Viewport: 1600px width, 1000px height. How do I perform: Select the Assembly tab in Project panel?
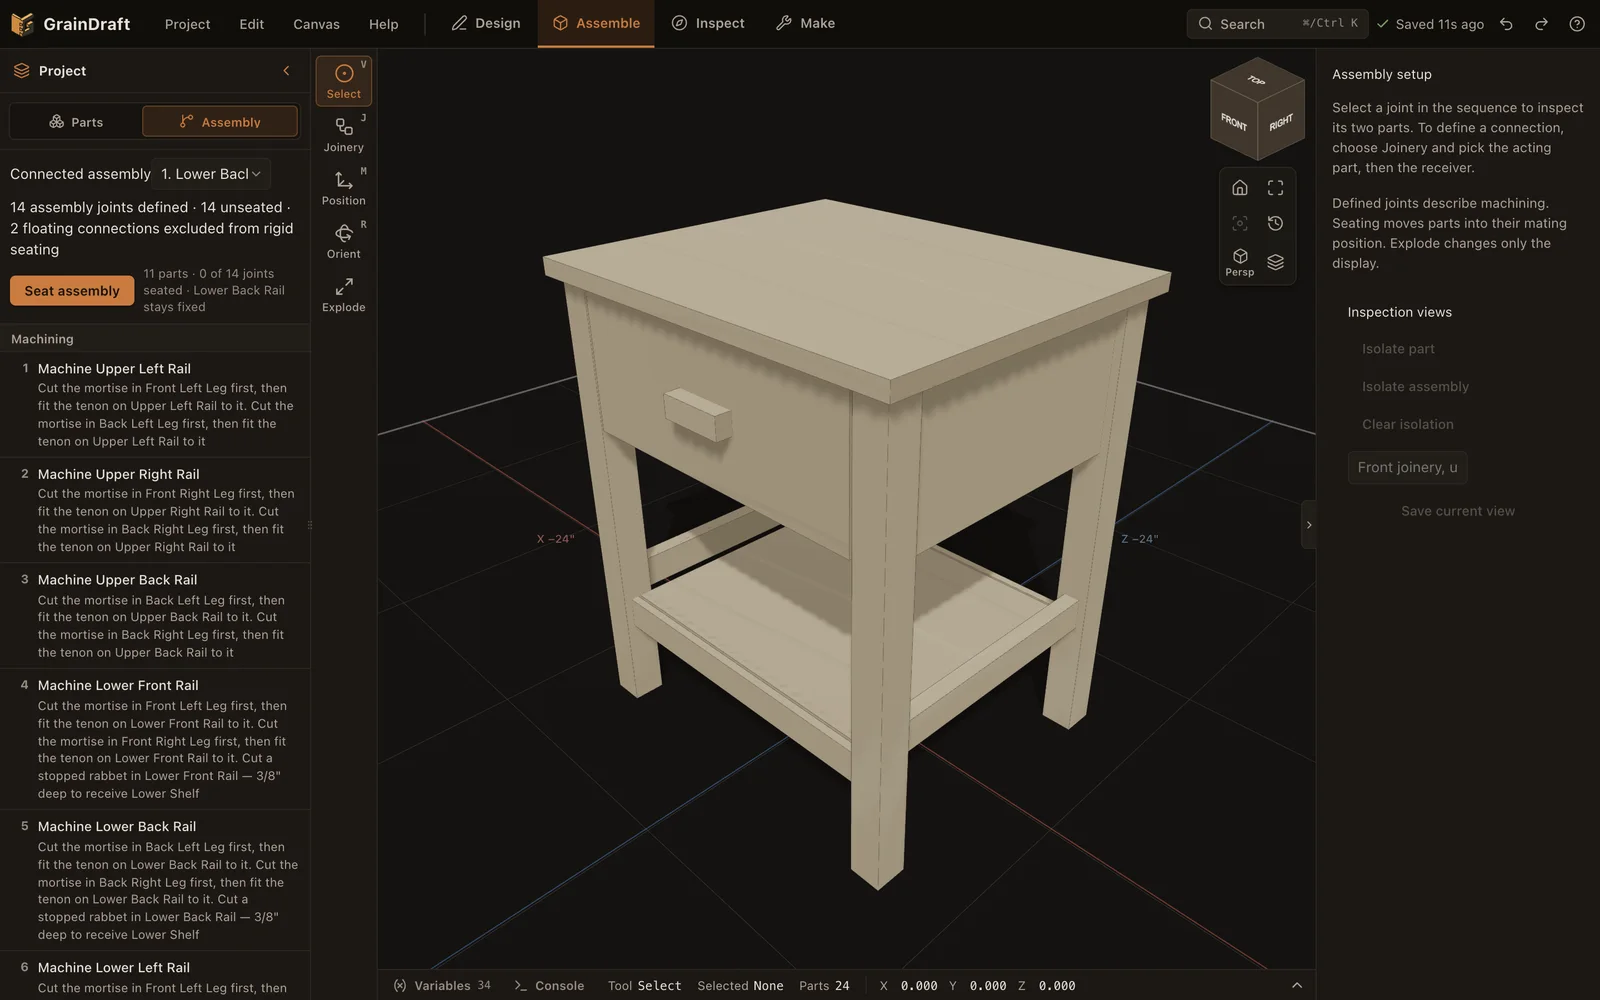[220, 122]
